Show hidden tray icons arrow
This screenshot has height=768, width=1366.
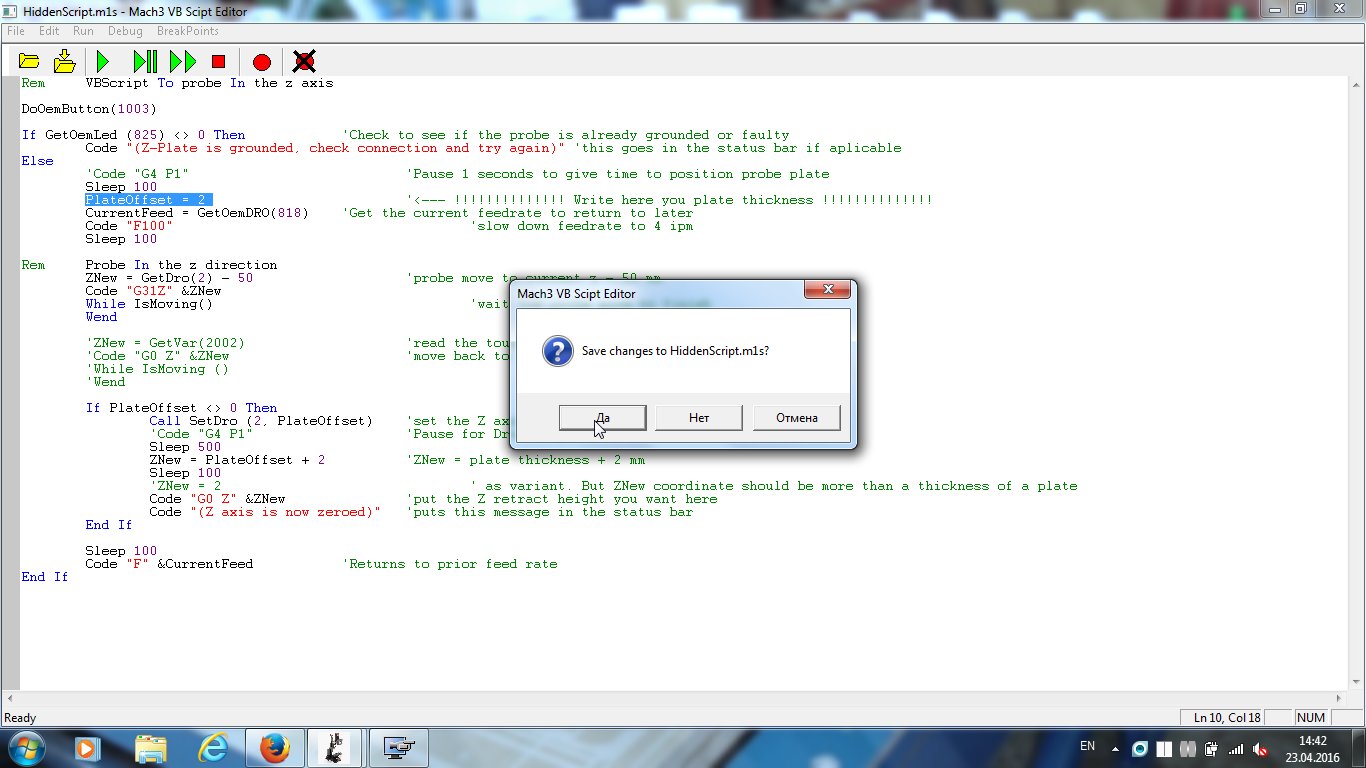[1116, 748]
